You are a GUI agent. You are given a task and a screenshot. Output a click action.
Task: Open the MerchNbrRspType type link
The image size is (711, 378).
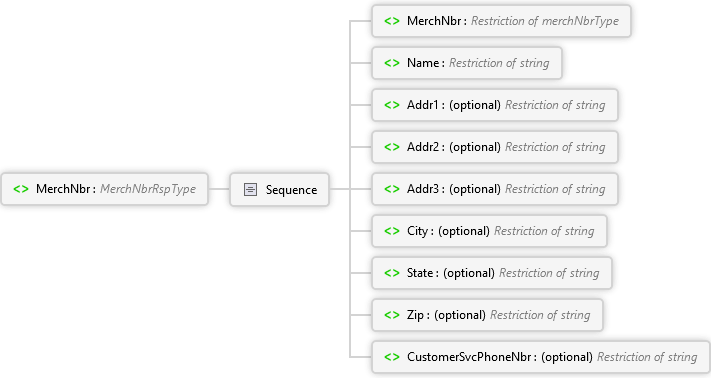148,189
